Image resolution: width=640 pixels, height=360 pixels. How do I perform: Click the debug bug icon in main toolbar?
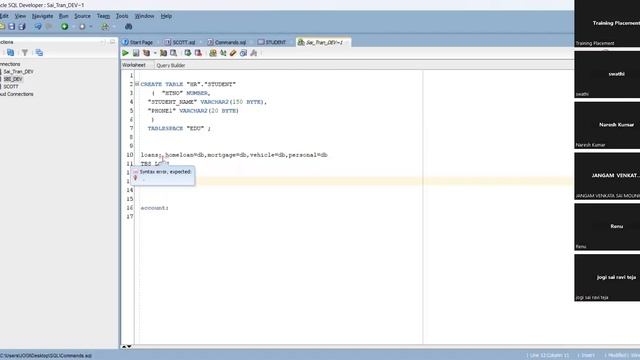[x=105, y=27]
